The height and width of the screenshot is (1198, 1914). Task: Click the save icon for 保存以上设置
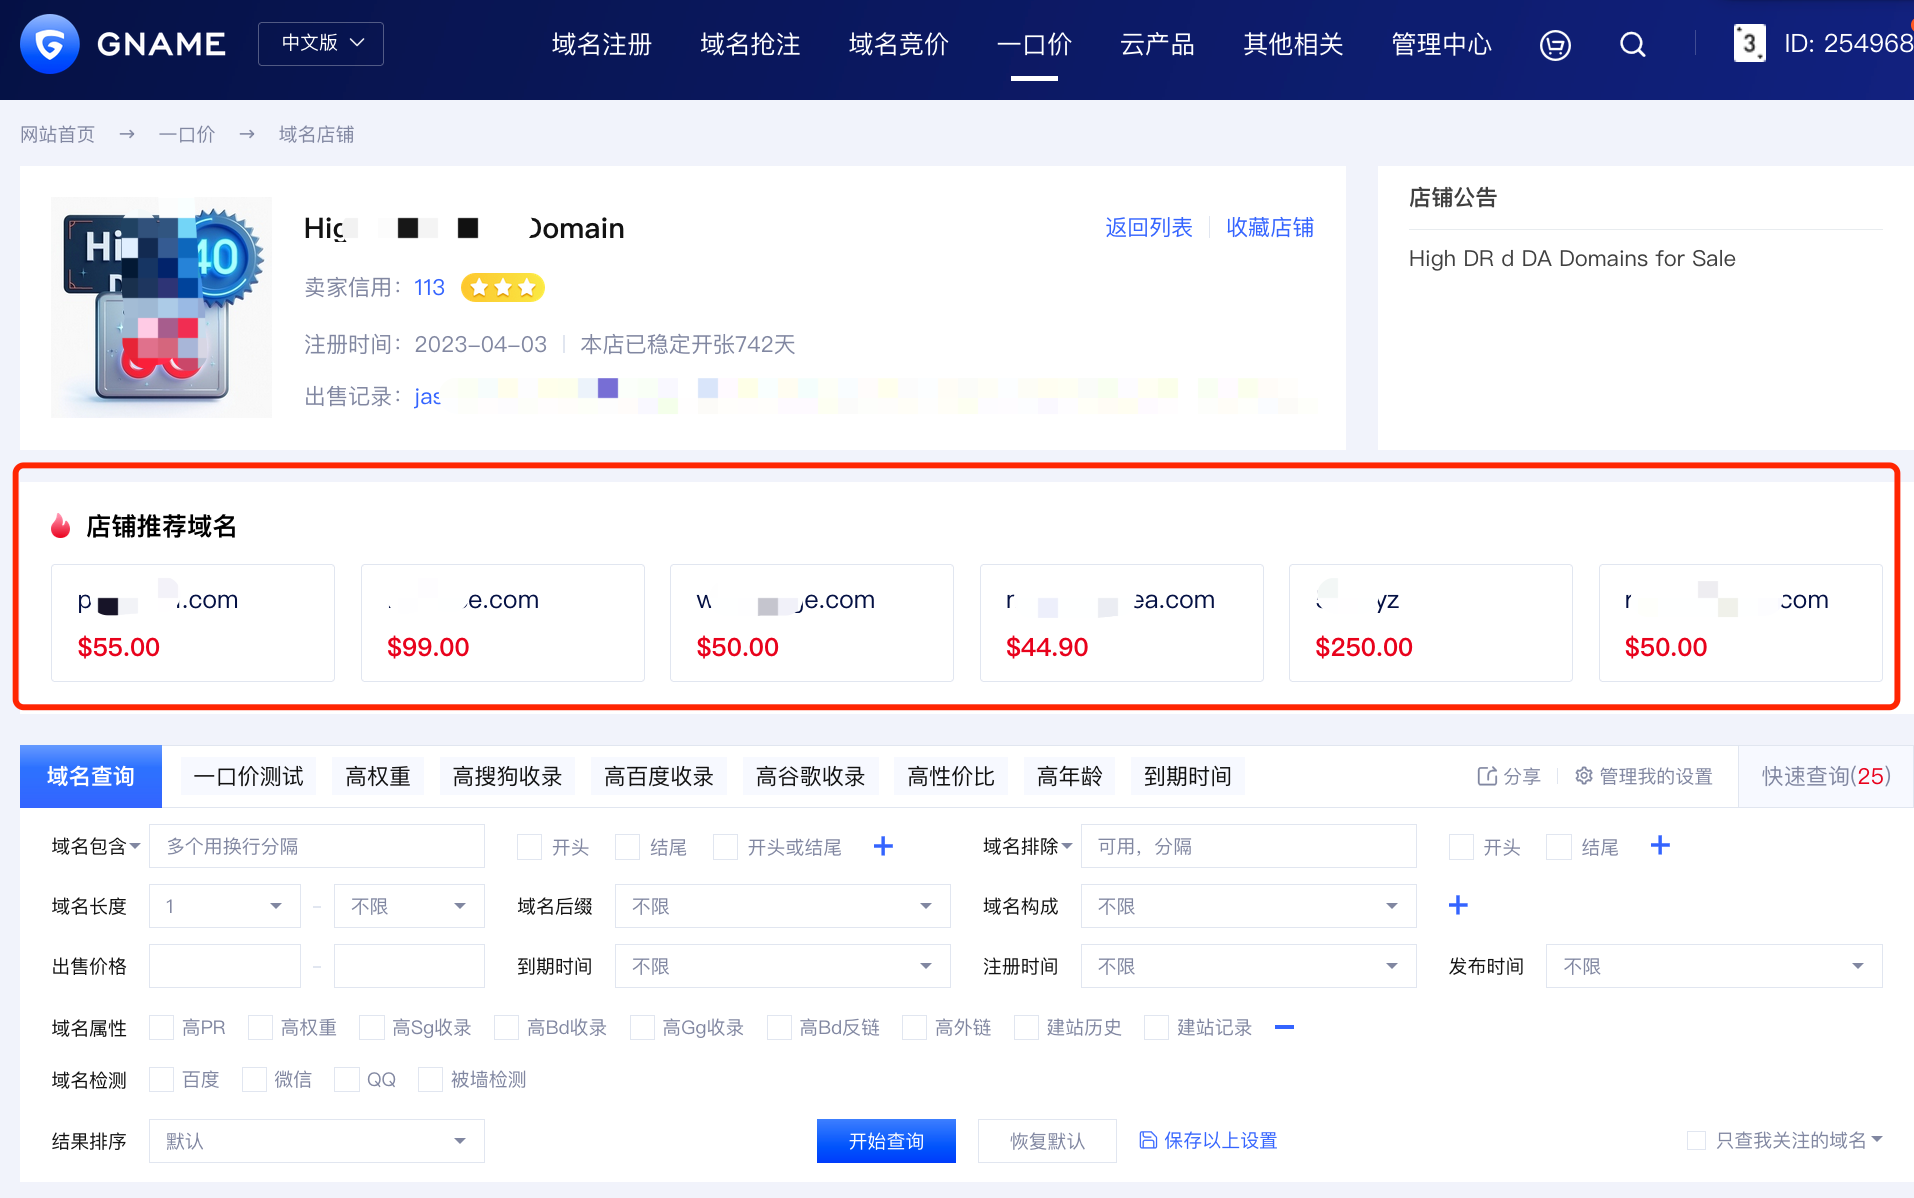[x=1148, y=1140]
